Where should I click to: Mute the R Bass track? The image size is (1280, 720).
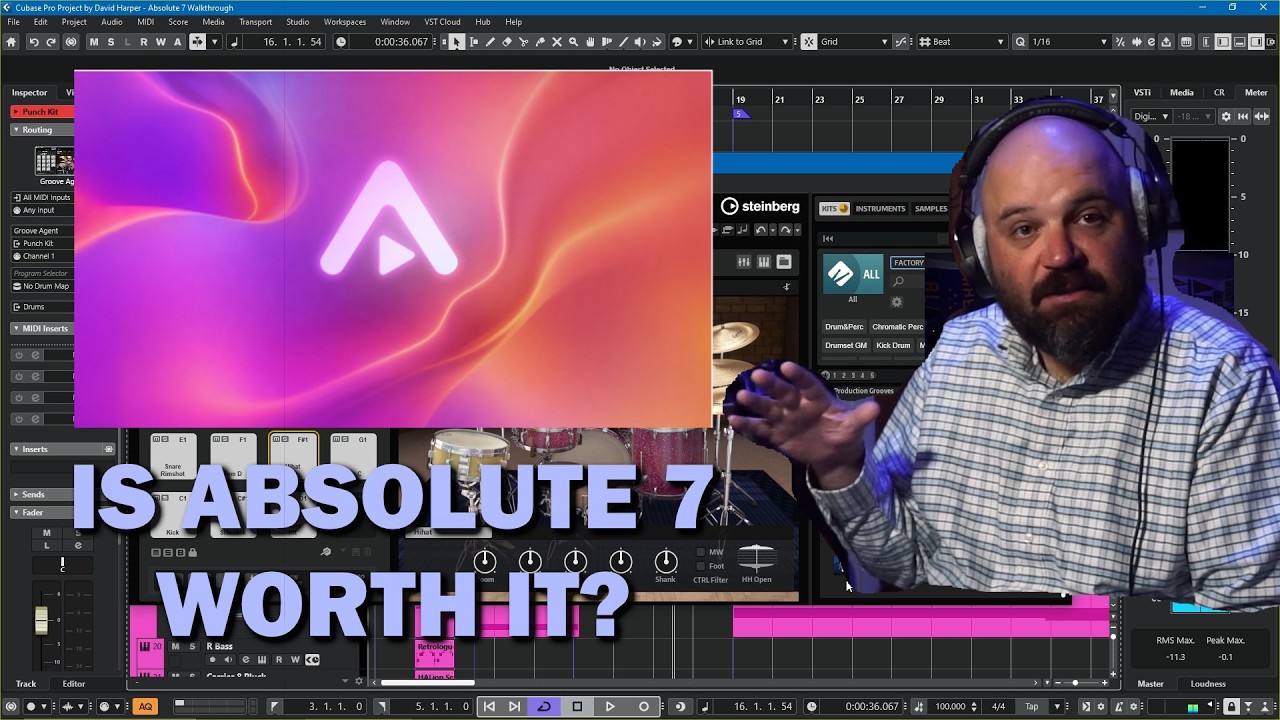pyautogui.click(x=175, y=647)
